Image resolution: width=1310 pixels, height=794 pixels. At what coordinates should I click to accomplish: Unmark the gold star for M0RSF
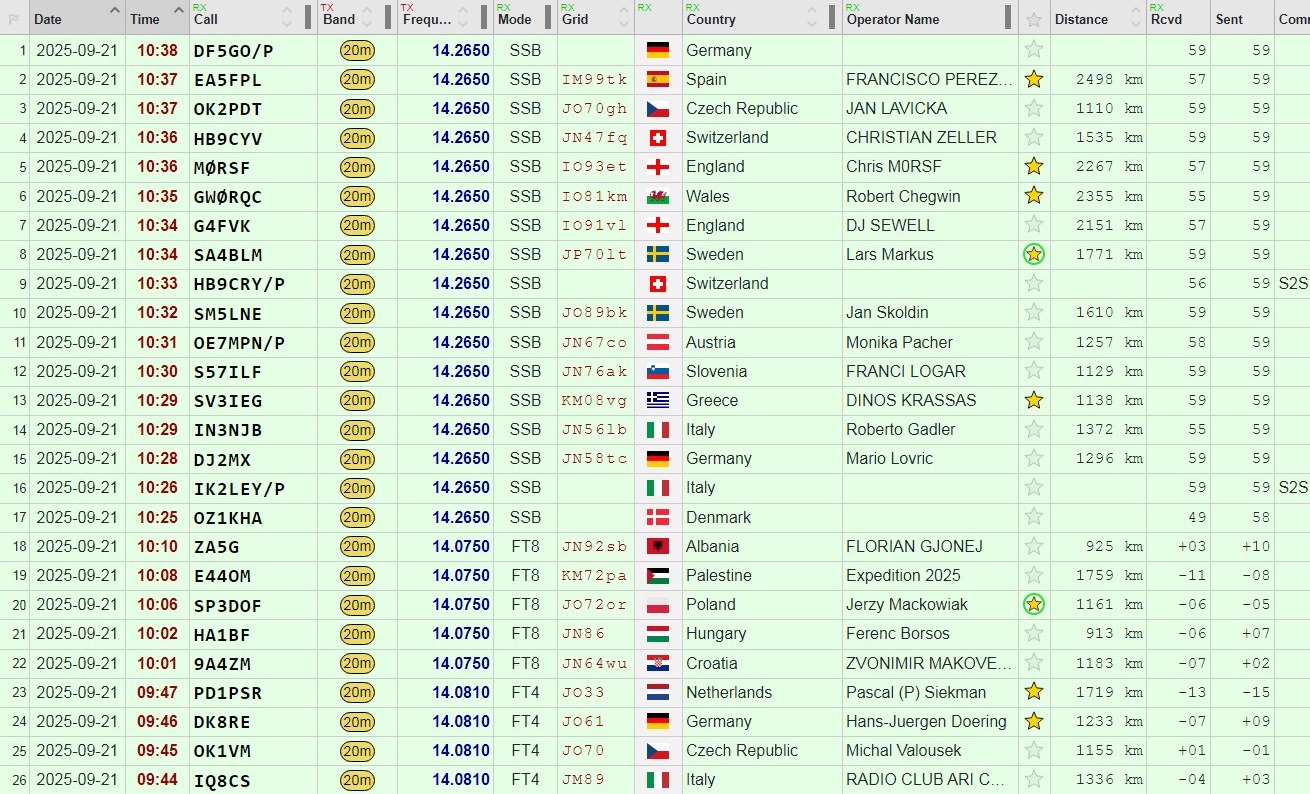(x=1034, y=166)
